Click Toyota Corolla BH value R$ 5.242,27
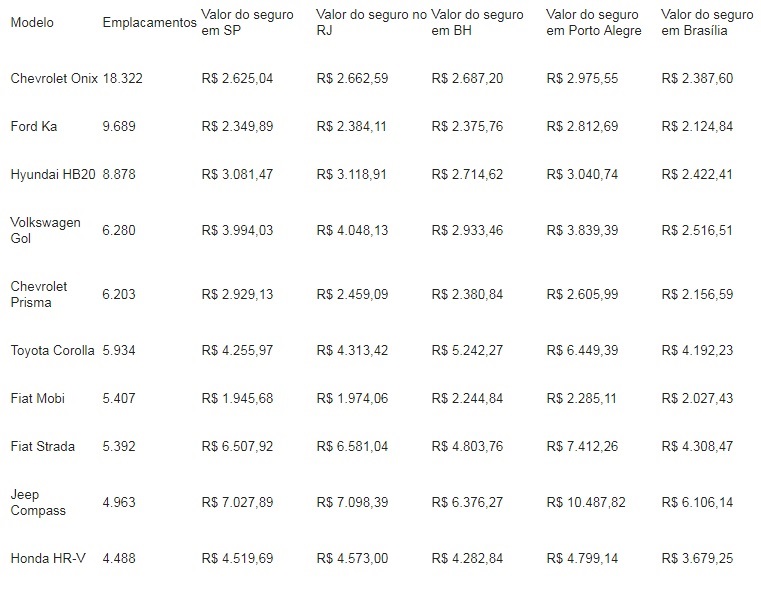The height and width of the screenshot is (610, 761). pos(467,350)
